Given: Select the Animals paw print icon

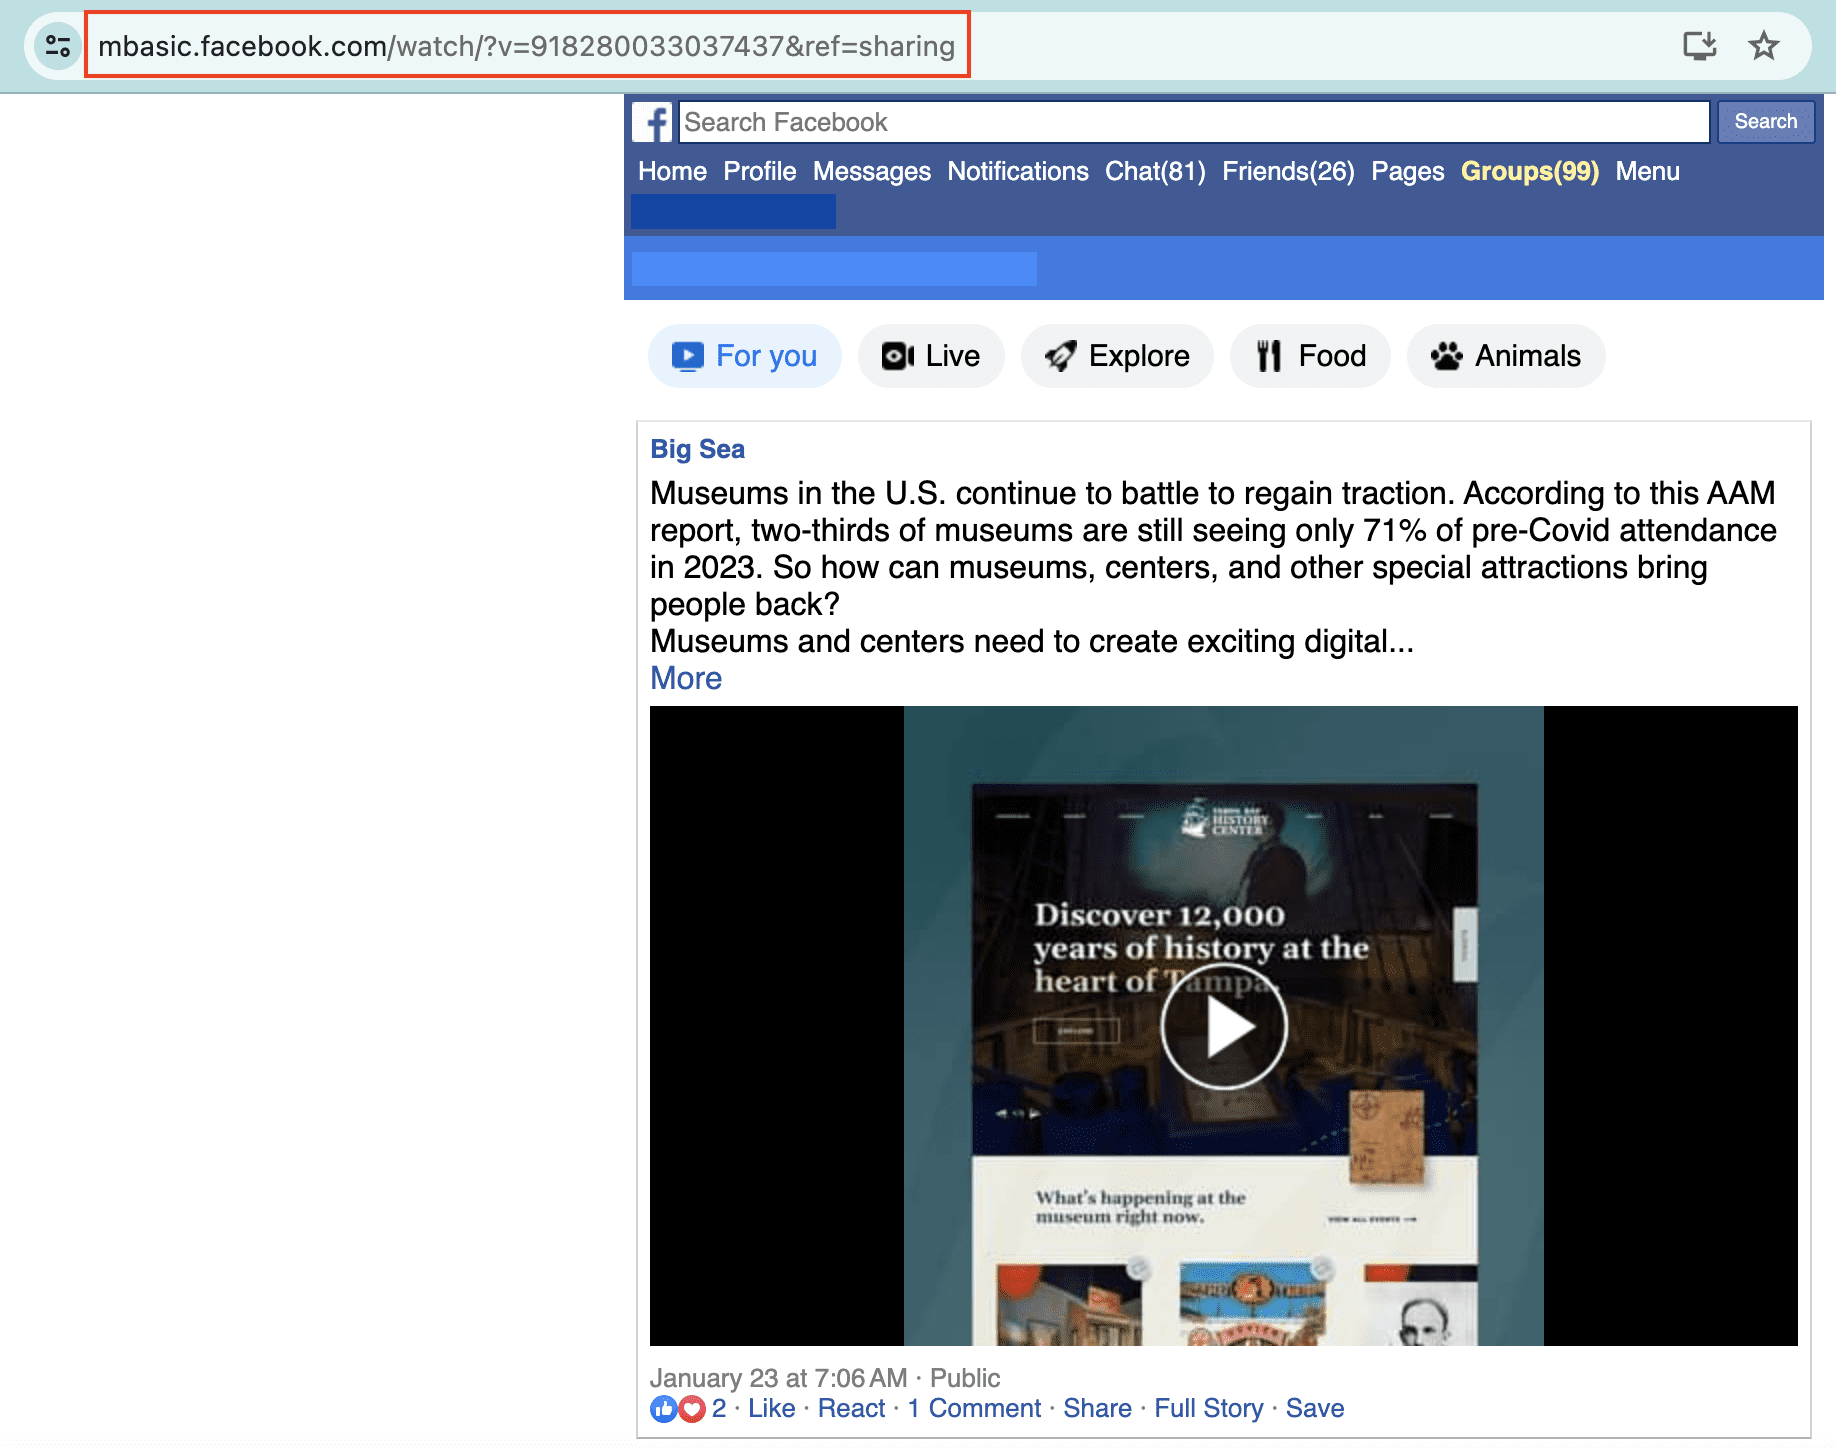Looking at the screenshot, I should pos(1447,355).
